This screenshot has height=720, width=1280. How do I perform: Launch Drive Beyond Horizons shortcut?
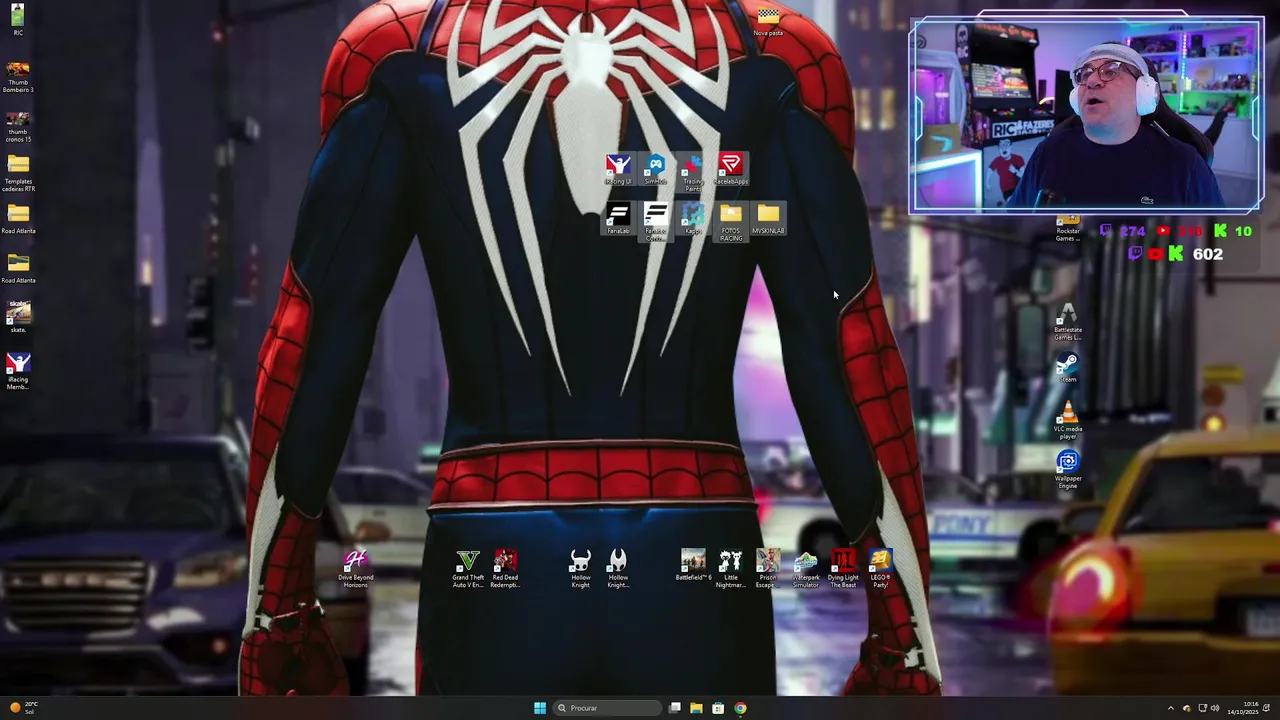pyautogui.click(x=355, y=569)
